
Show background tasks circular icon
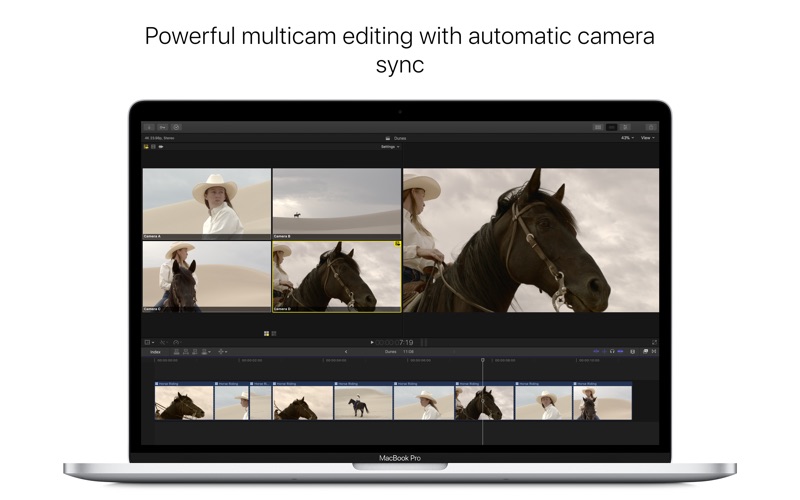pyautogui.click(x=176, y=127)
